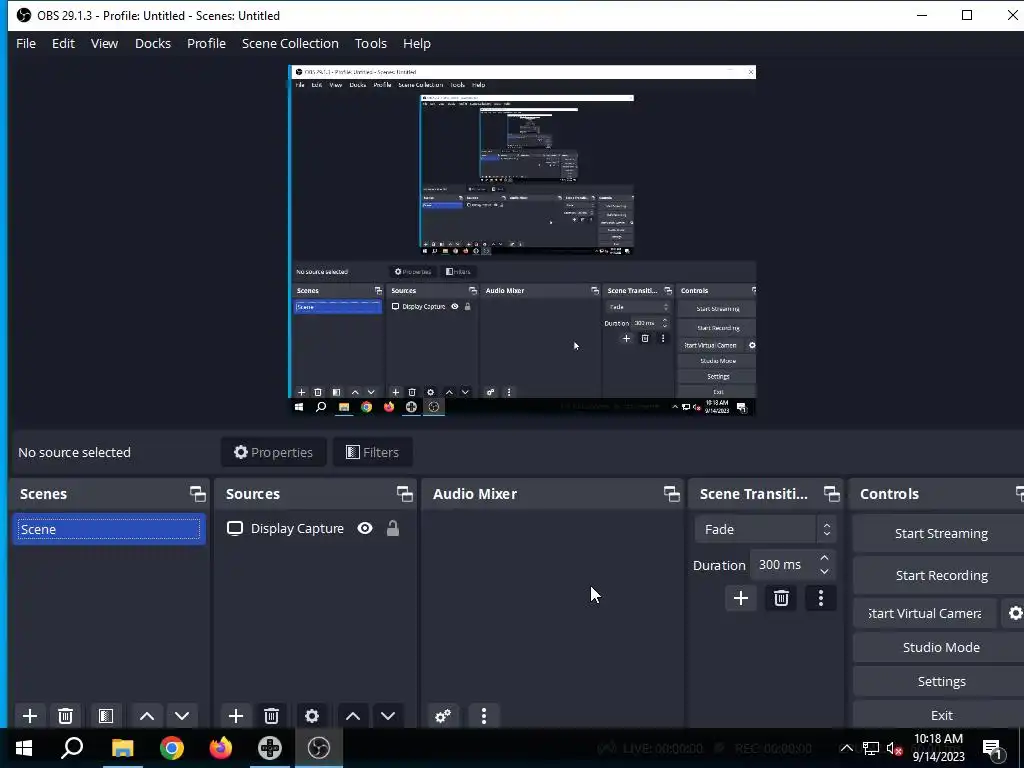Switch to OBS Studio taskbar icon

pos(319,748)
